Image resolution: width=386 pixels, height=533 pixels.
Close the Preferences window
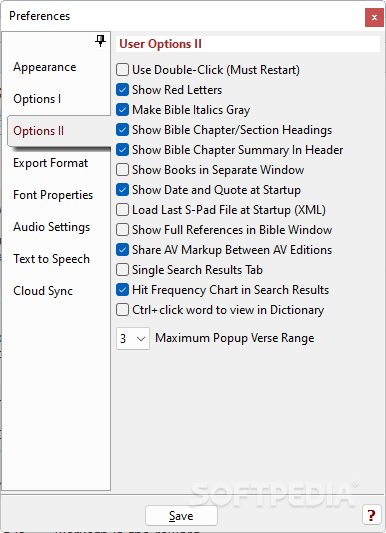point(374,17)
